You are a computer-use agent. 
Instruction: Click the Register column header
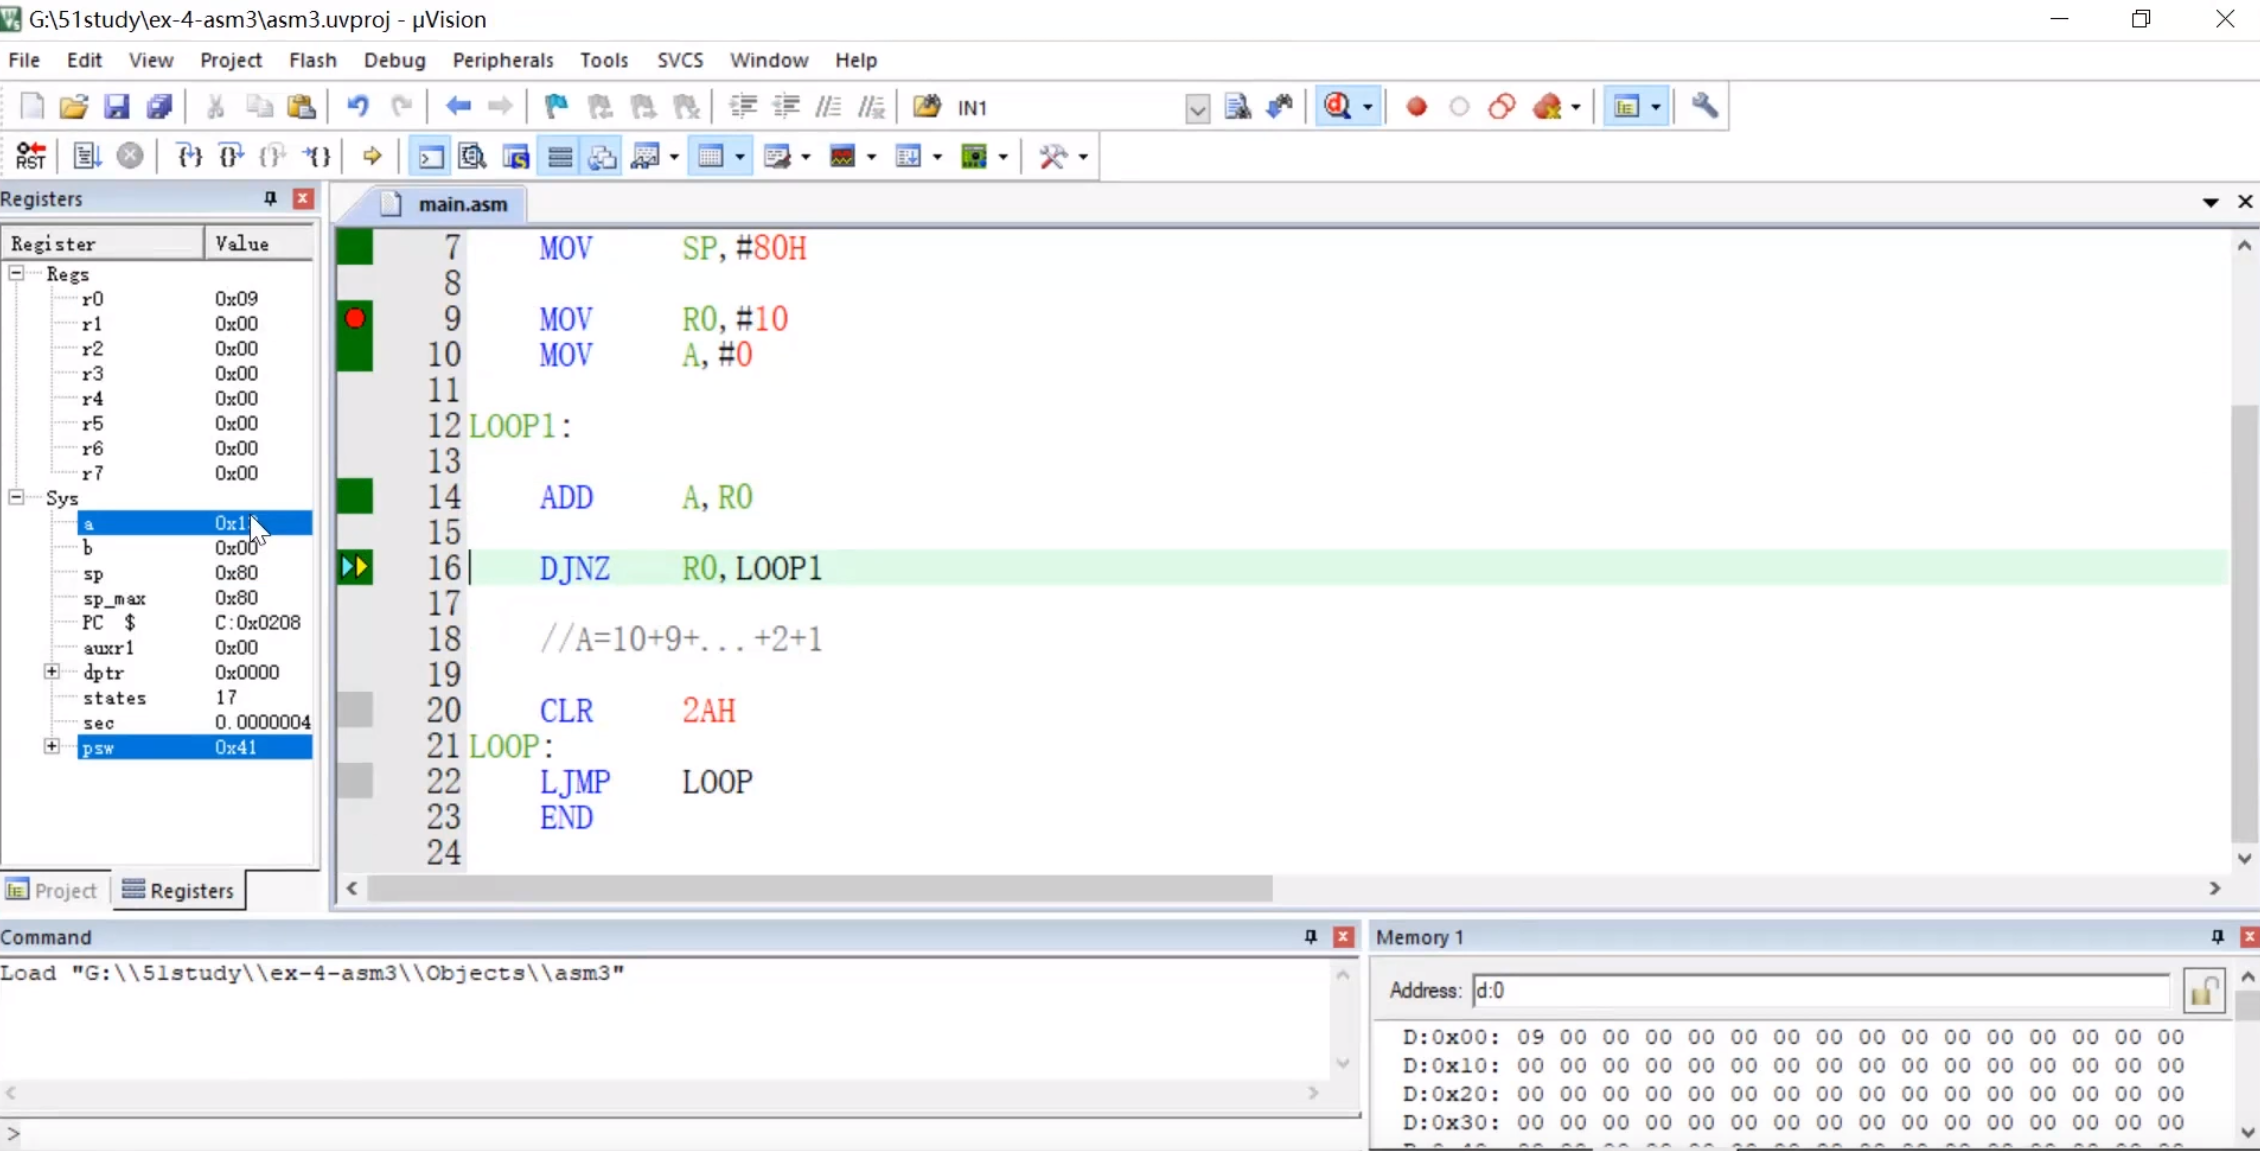click(x=103, y=243)
